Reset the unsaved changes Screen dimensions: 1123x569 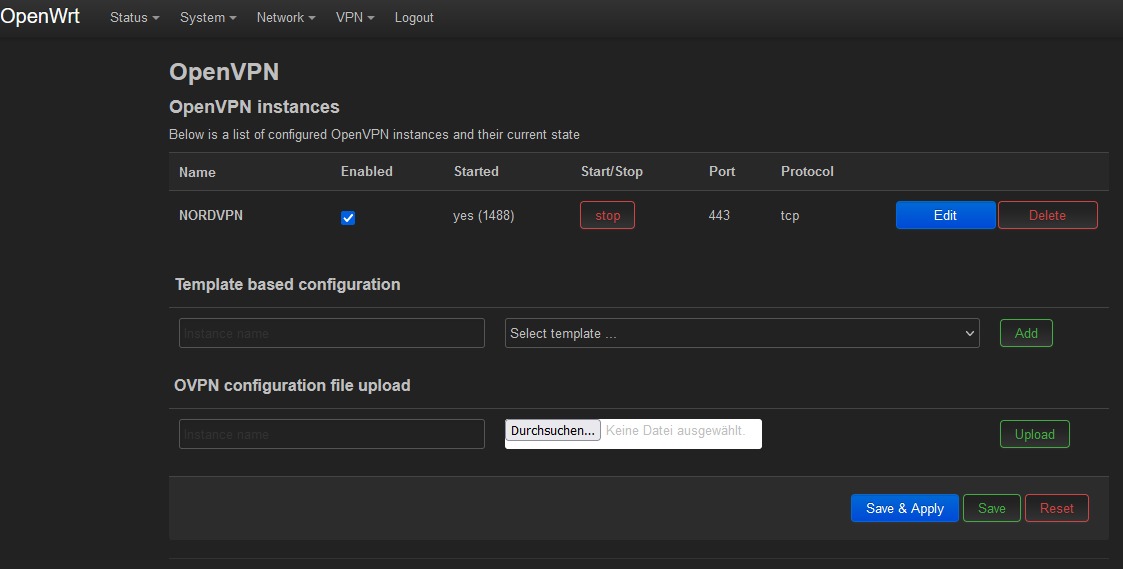tap(1056, 508)
